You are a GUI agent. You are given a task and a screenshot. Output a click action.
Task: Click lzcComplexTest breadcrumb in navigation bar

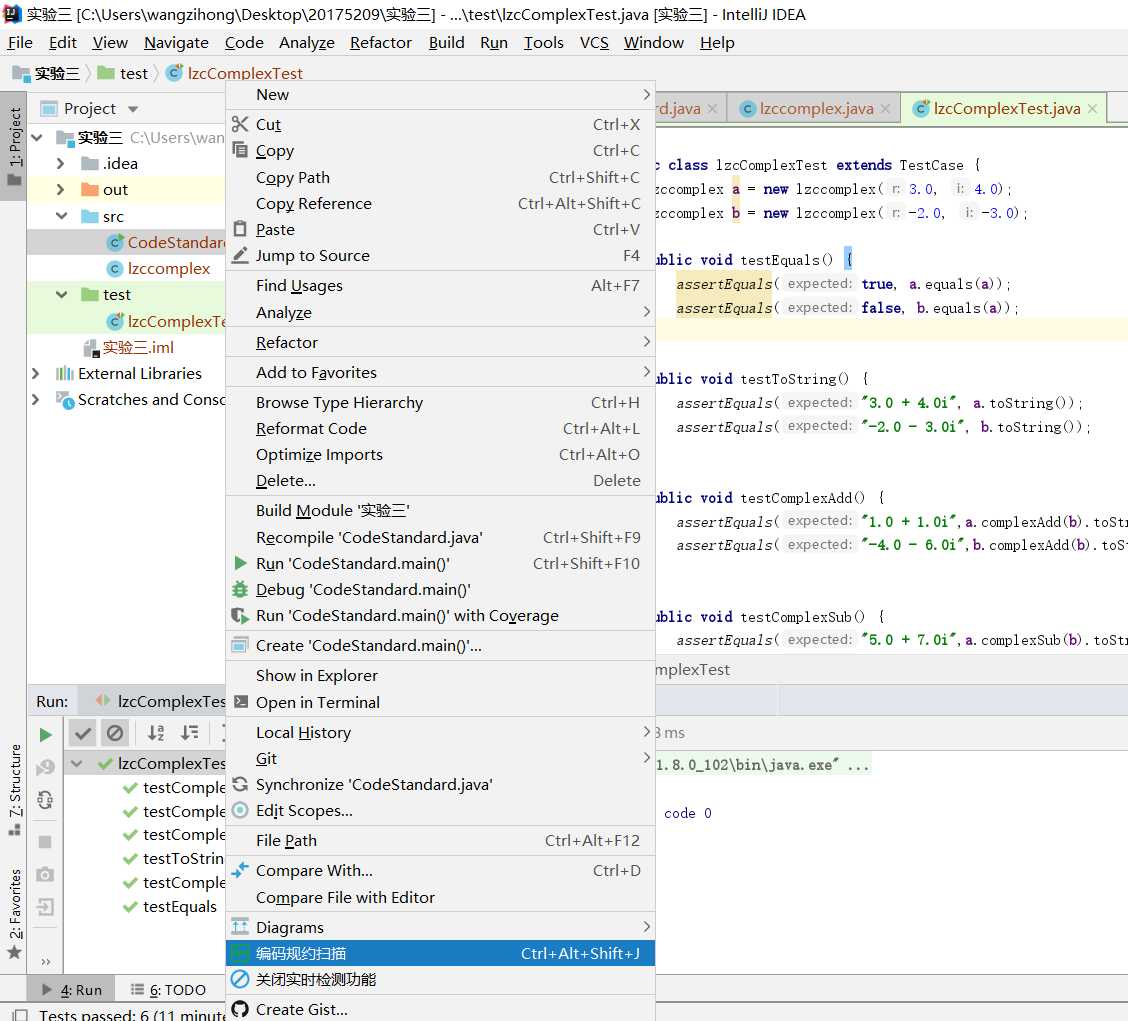[x=235, y=73]
